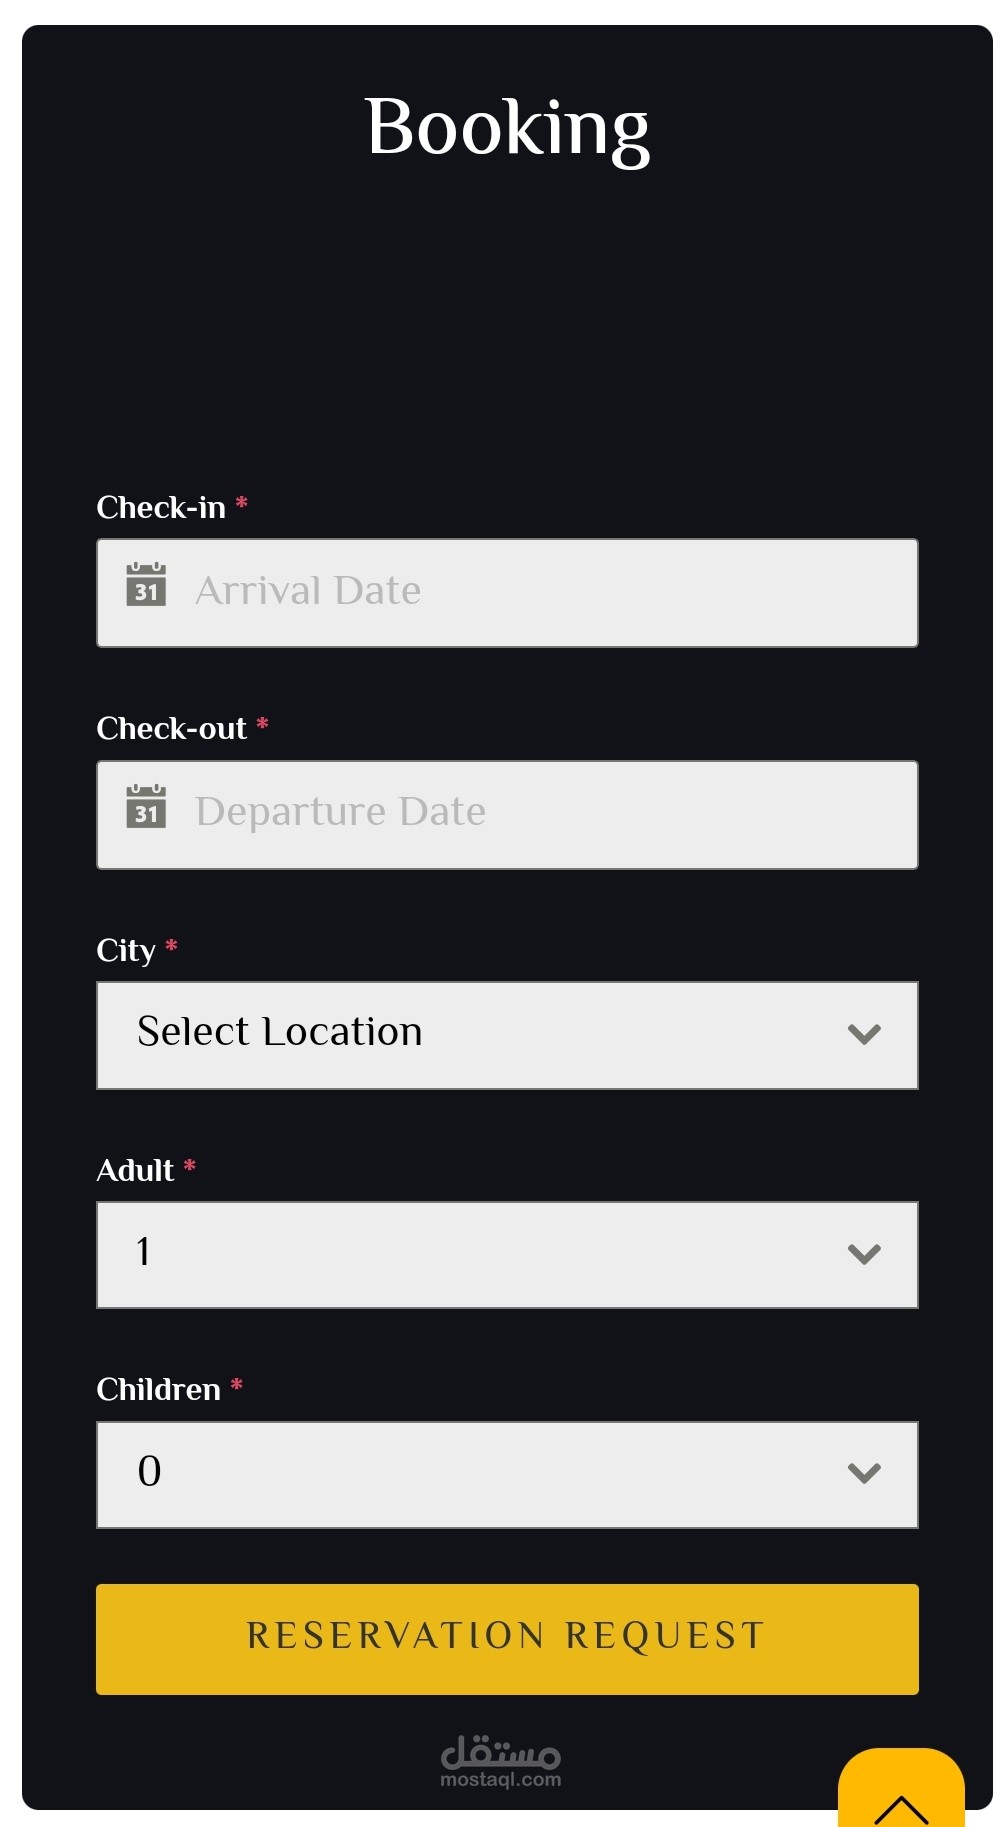Click the Check-out field label

(171, 729)
